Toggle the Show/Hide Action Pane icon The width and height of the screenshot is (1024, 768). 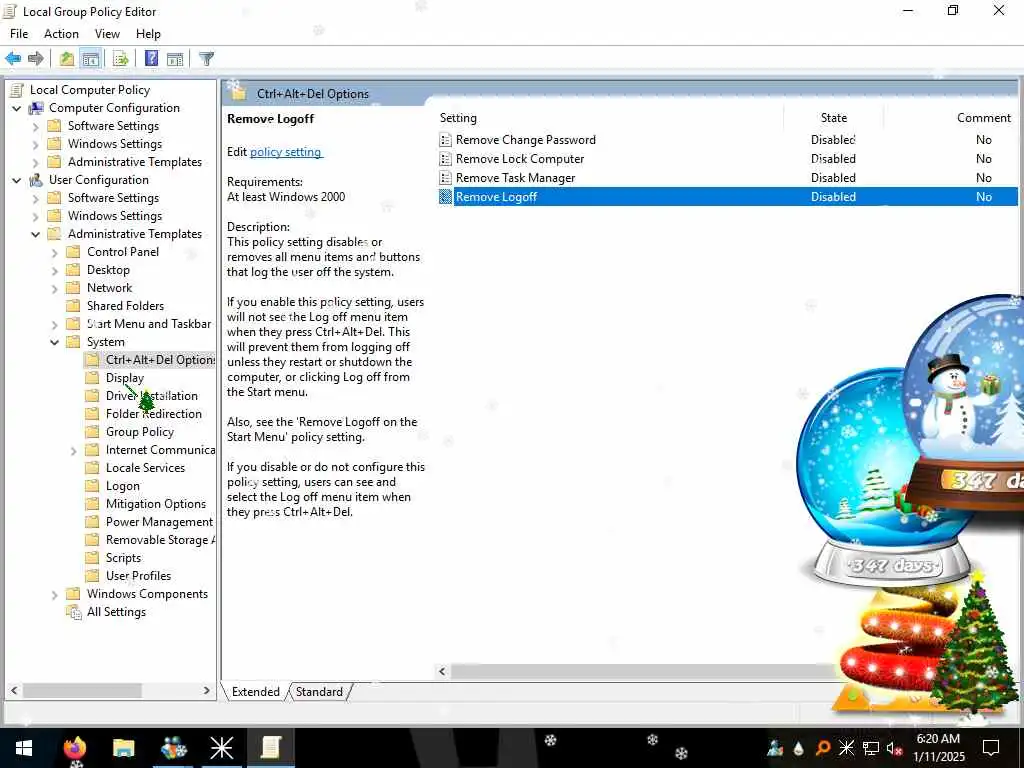click(x=175, y=59)
